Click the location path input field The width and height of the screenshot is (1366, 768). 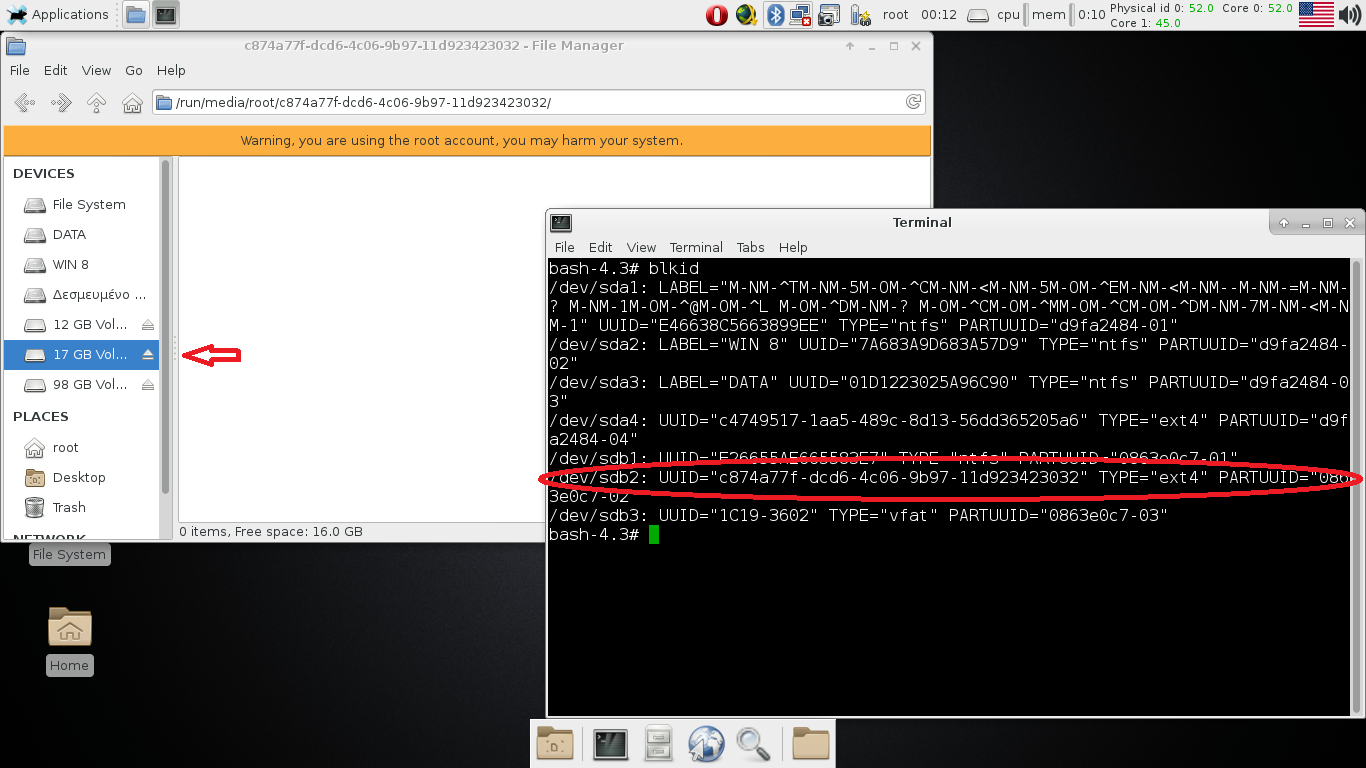coord(530,102)
